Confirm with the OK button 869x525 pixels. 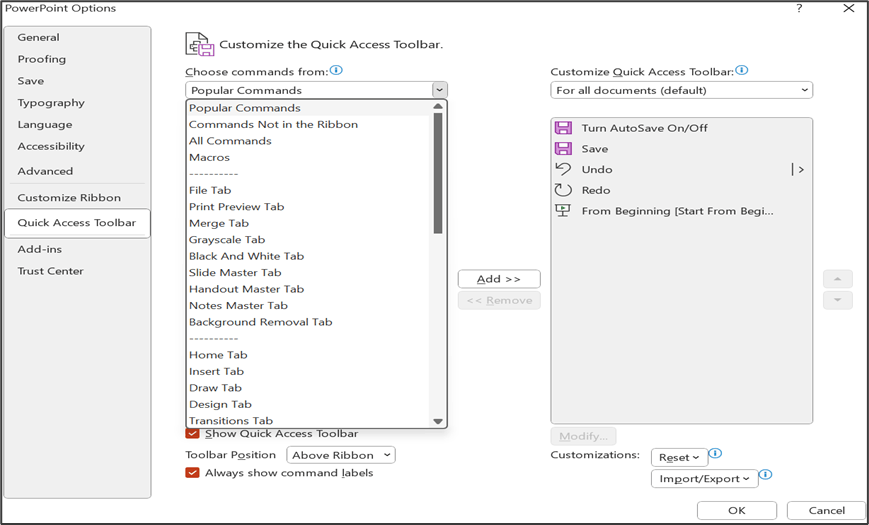[x=737, y=510]
